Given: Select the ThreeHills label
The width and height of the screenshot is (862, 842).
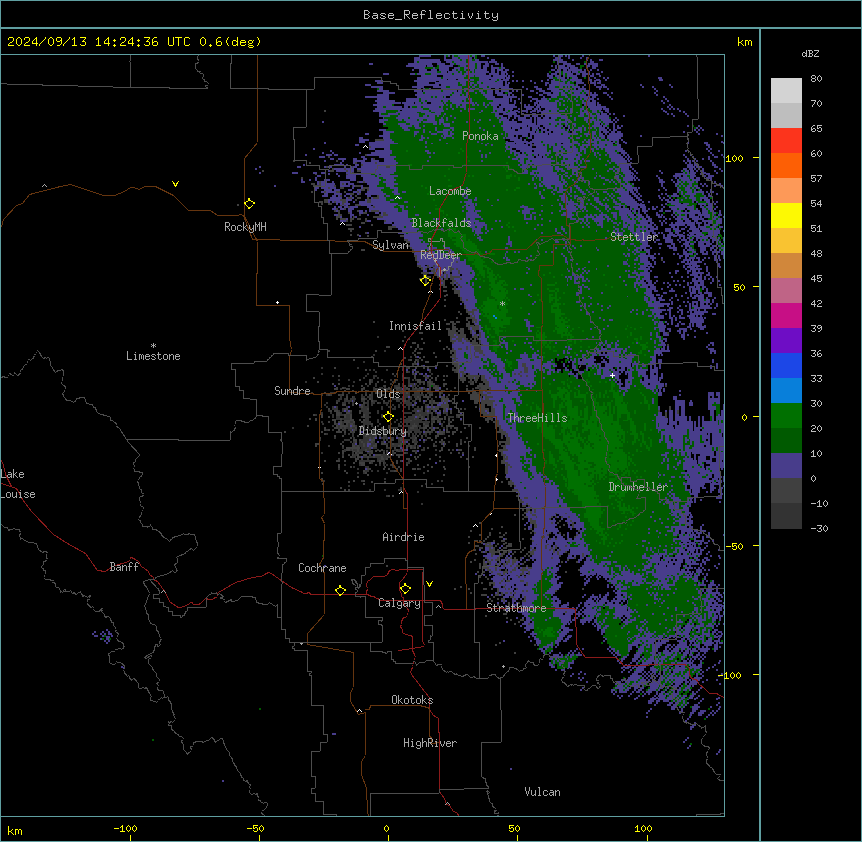Looking at the screenshot, I should pos(537,418).
